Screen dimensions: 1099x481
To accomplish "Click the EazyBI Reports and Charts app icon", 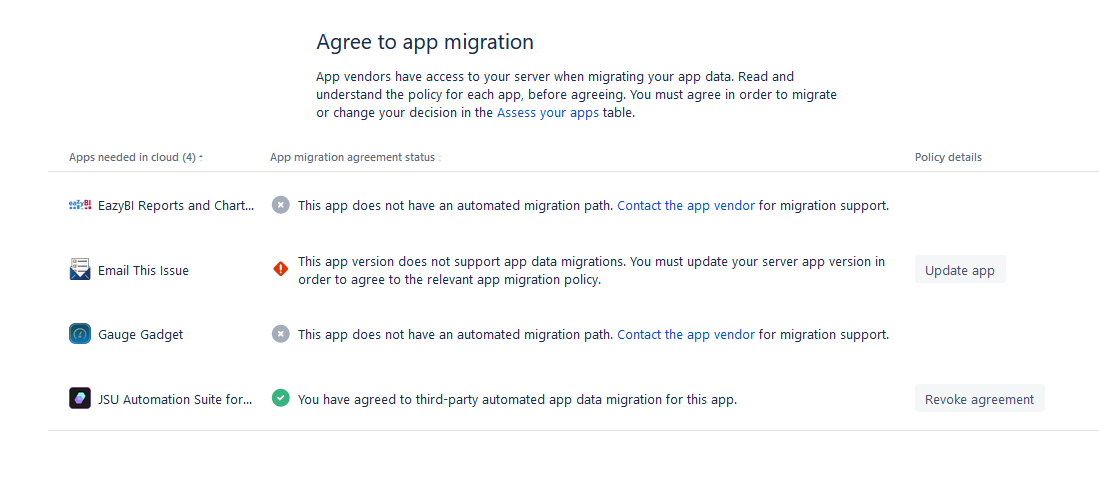I will pos(80,205).
